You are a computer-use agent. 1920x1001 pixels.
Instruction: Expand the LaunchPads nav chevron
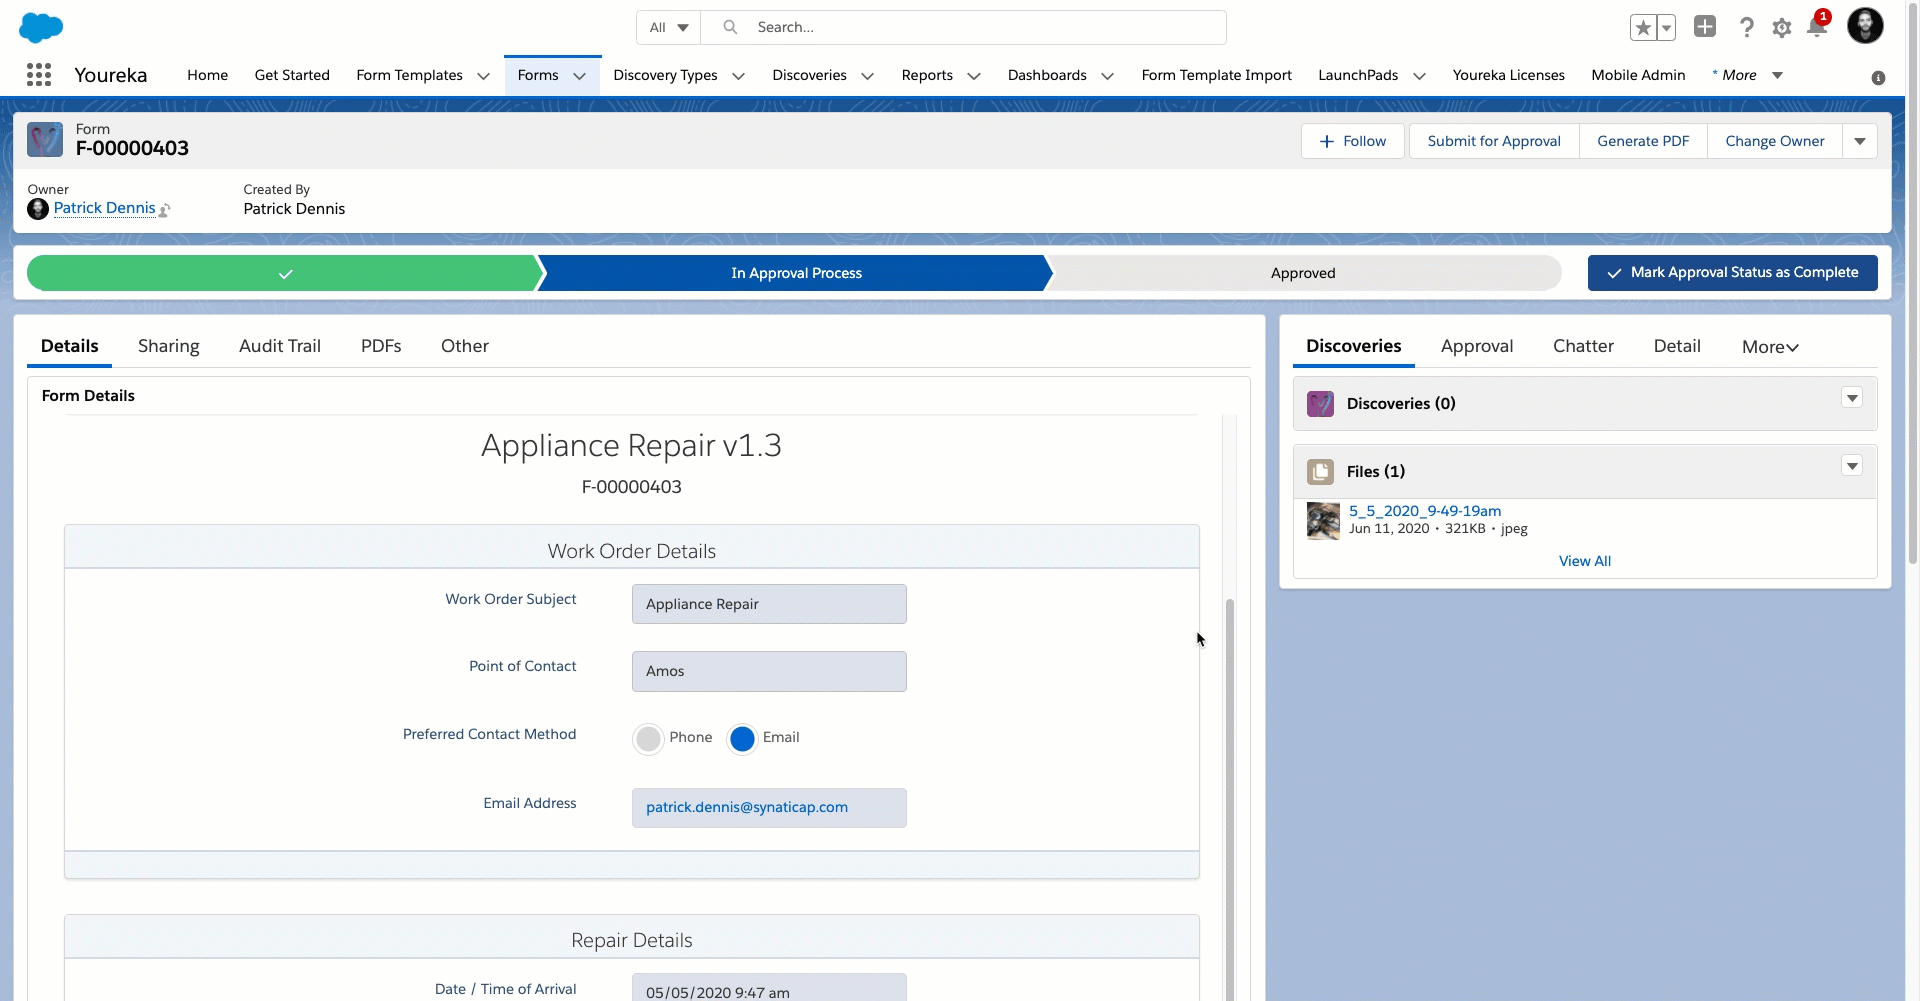pyautogui.click(x=1419, y=76)
